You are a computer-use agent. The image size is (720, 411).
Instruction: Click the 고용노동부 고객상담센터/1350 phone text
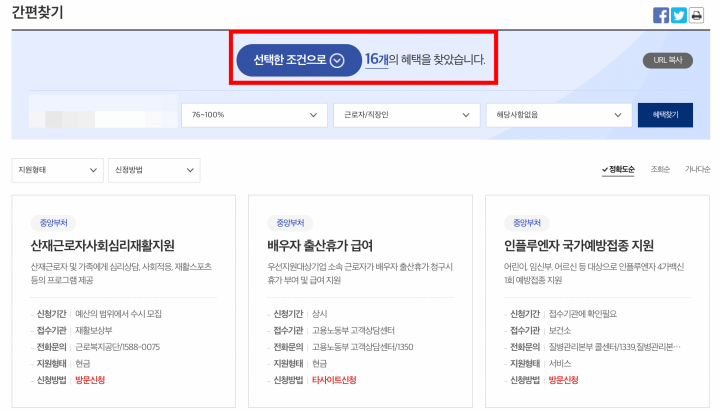(x=363, y=347)
